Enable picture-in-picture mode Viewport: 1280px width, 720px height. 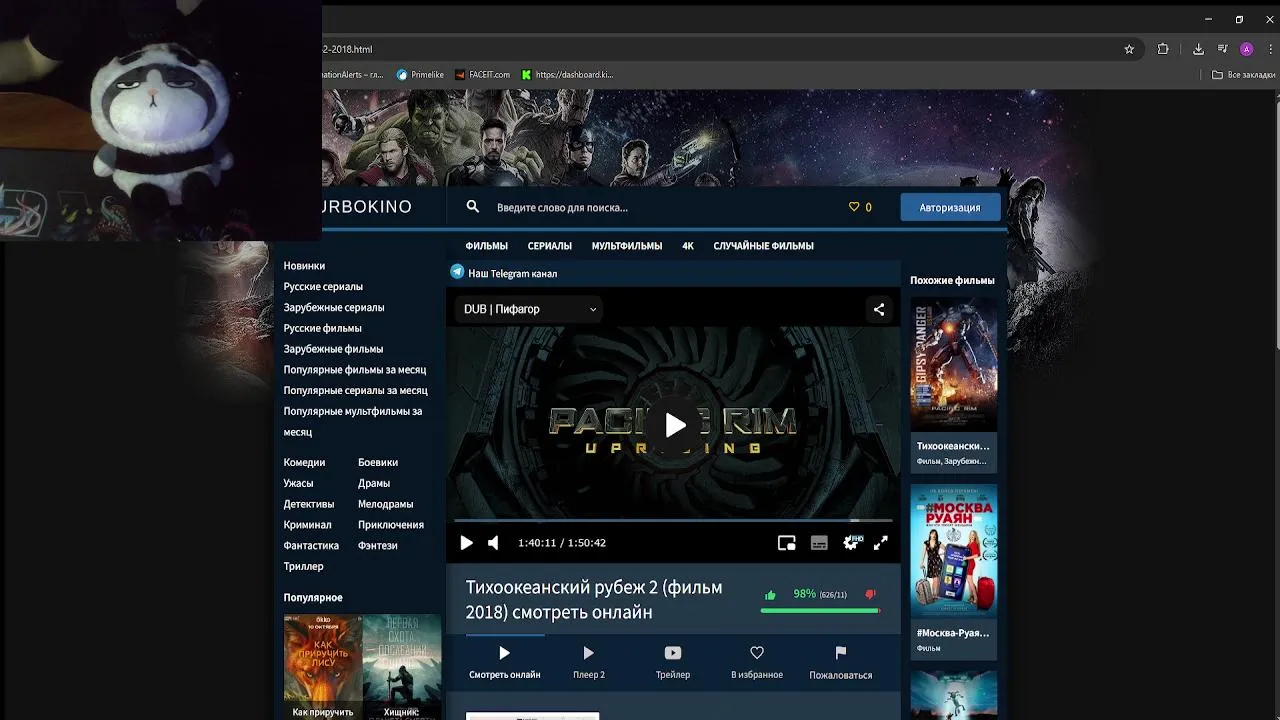787,542
